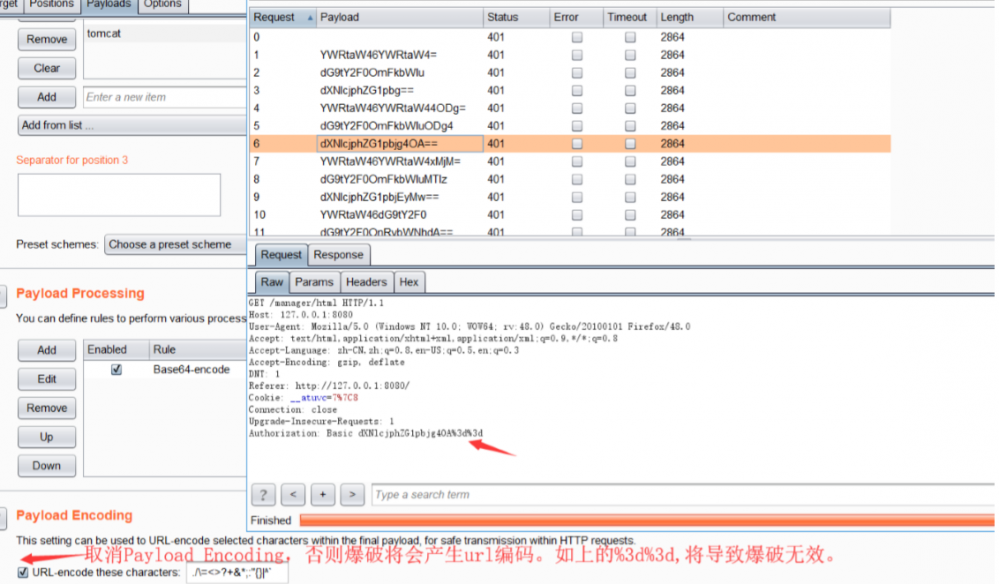Image resolution: width=999 pixels, height=584 pixels.
Task: Toggle Error checkbox for request 0
Action: 577,38
